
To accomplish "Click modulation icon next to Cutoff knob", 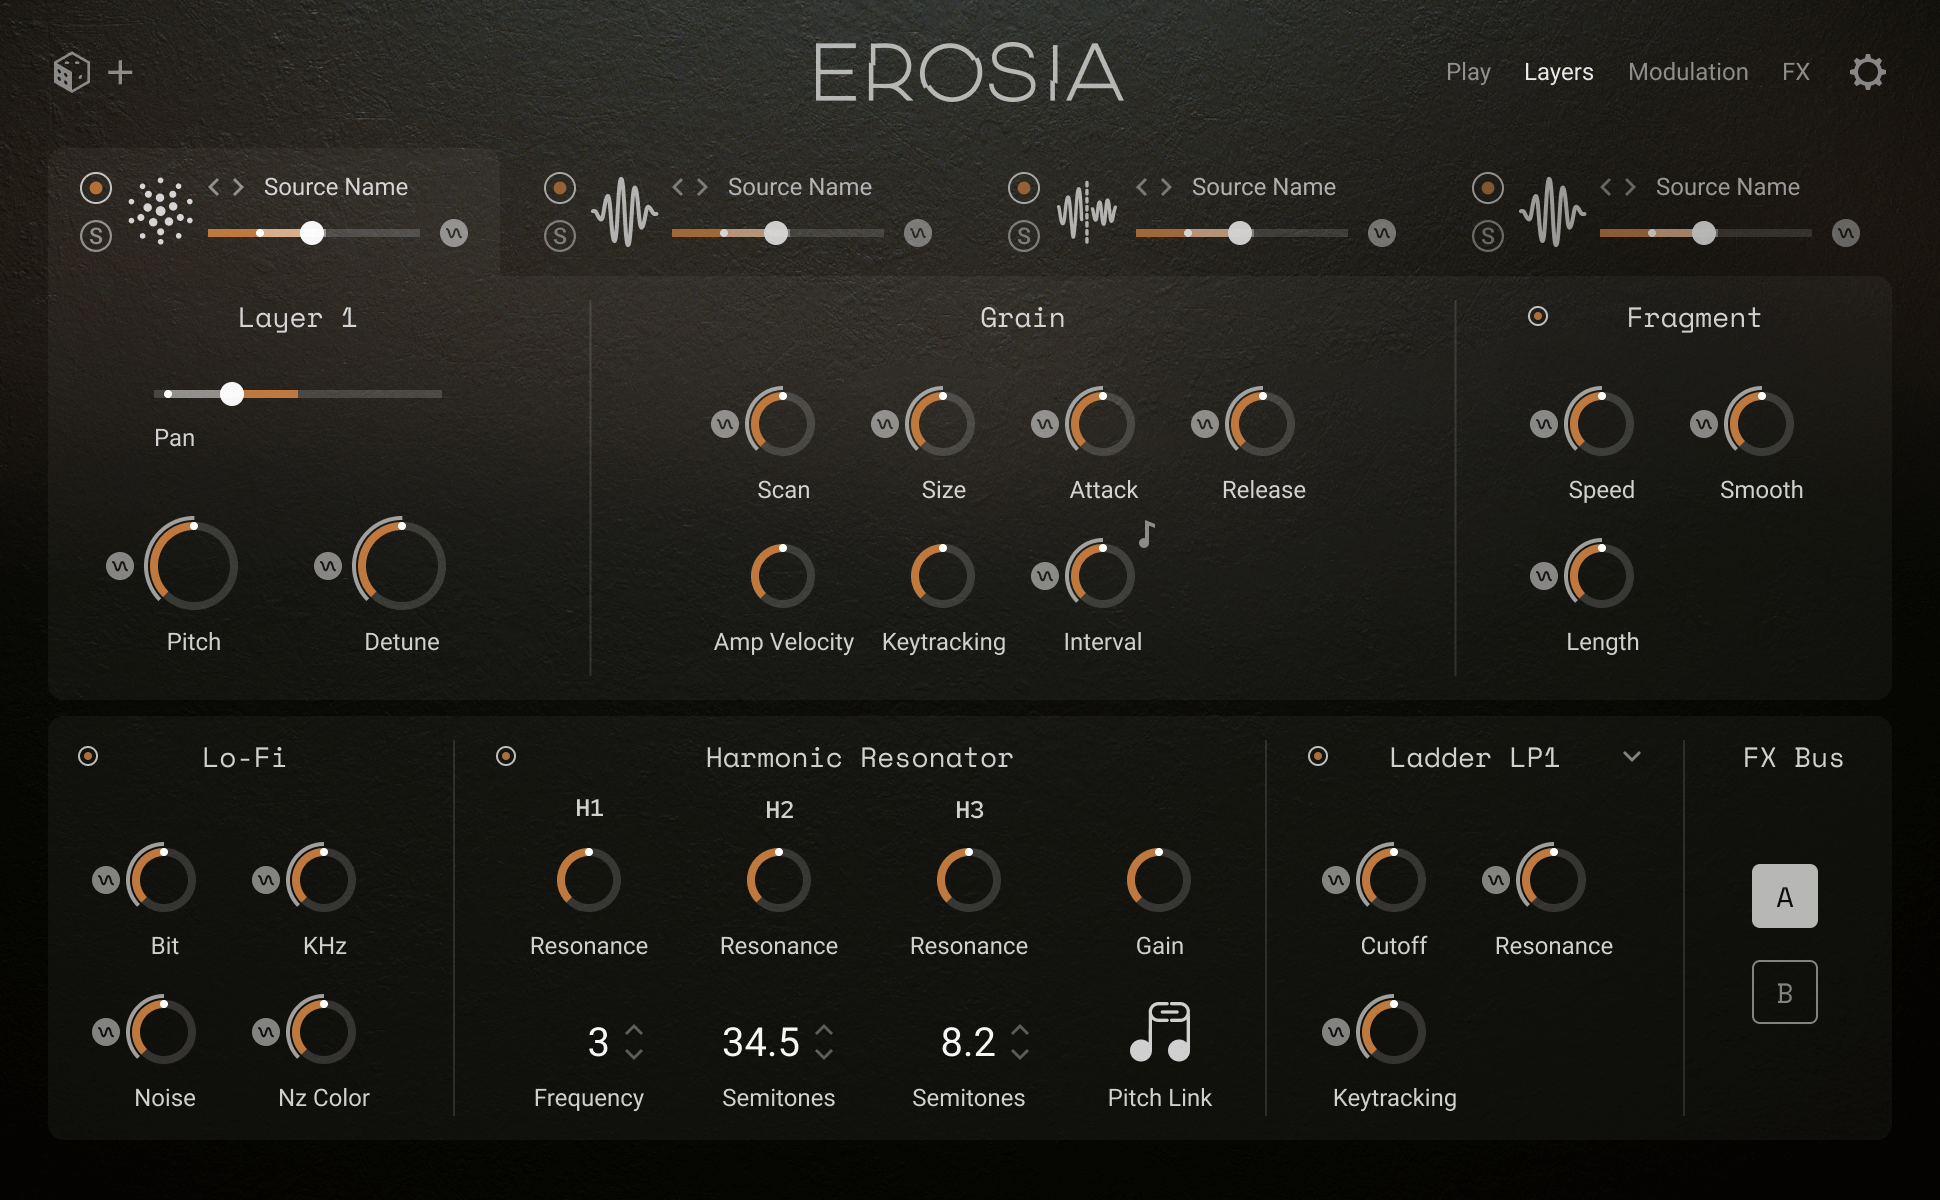I will click(1336, 880).
